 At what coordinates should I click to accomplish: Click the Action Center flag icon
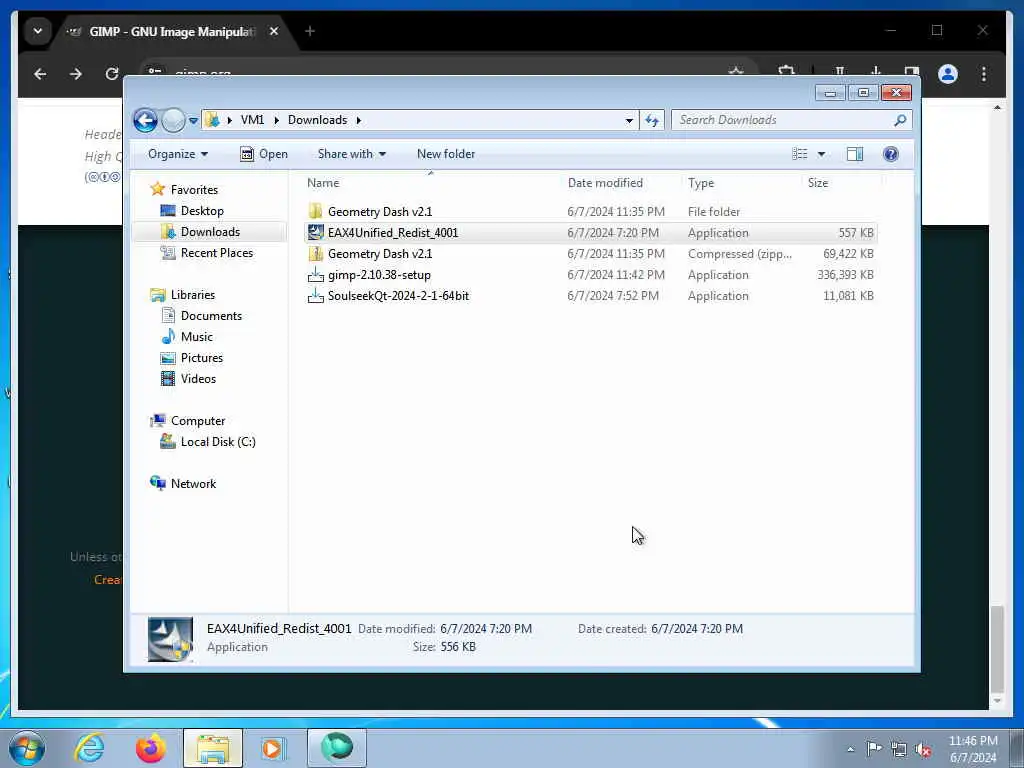(874, 749)
